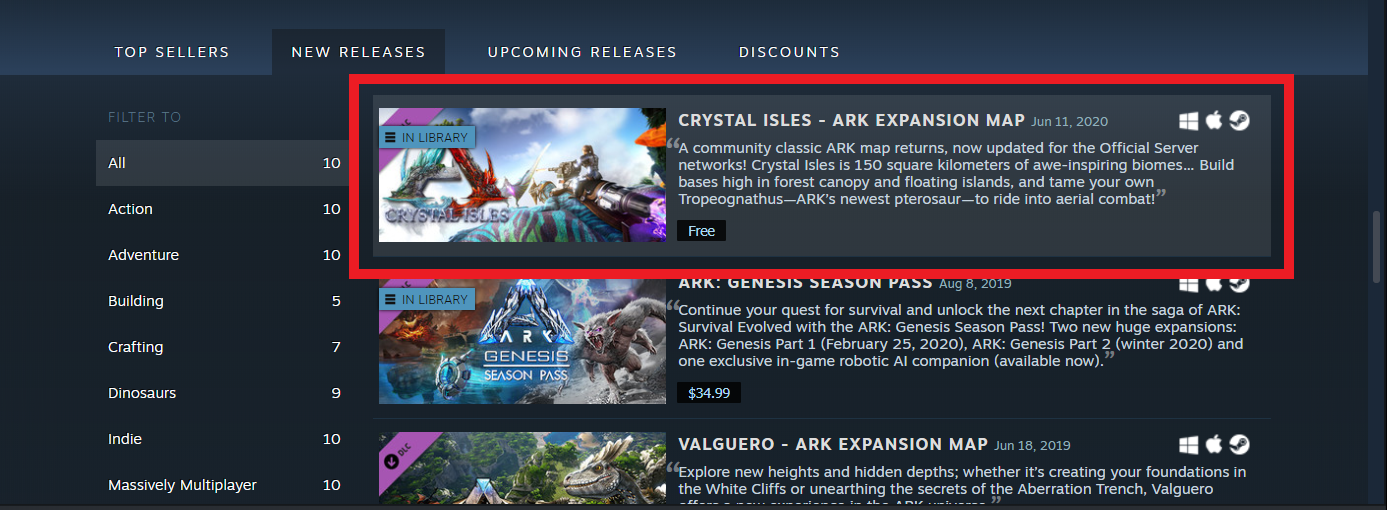Click Windows icon on Valguero row
The width and height of the screenshot is (1387, 510).
click(x=1188, y=445)
